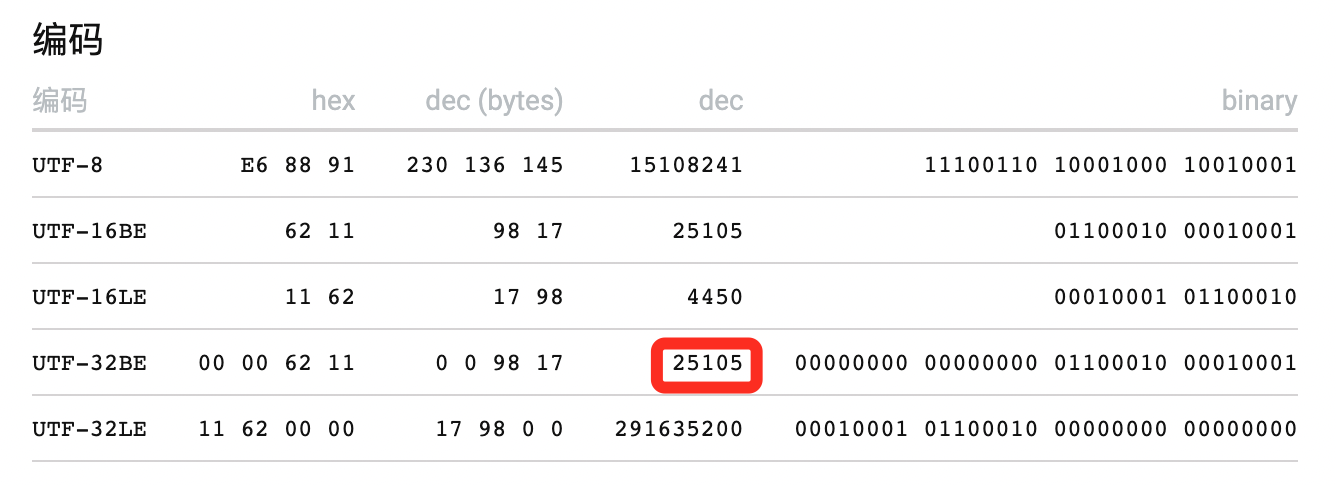Click hex value 62 11 in UTF-16BE row
The height and width of the screenshot is (486, 1336).
coord(320,231)
